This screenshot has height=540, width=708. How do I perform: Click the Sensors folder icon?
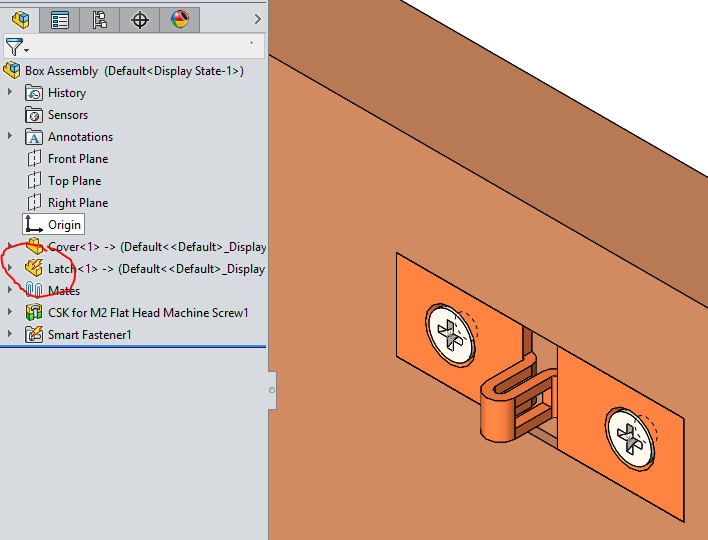pos(34,115)
